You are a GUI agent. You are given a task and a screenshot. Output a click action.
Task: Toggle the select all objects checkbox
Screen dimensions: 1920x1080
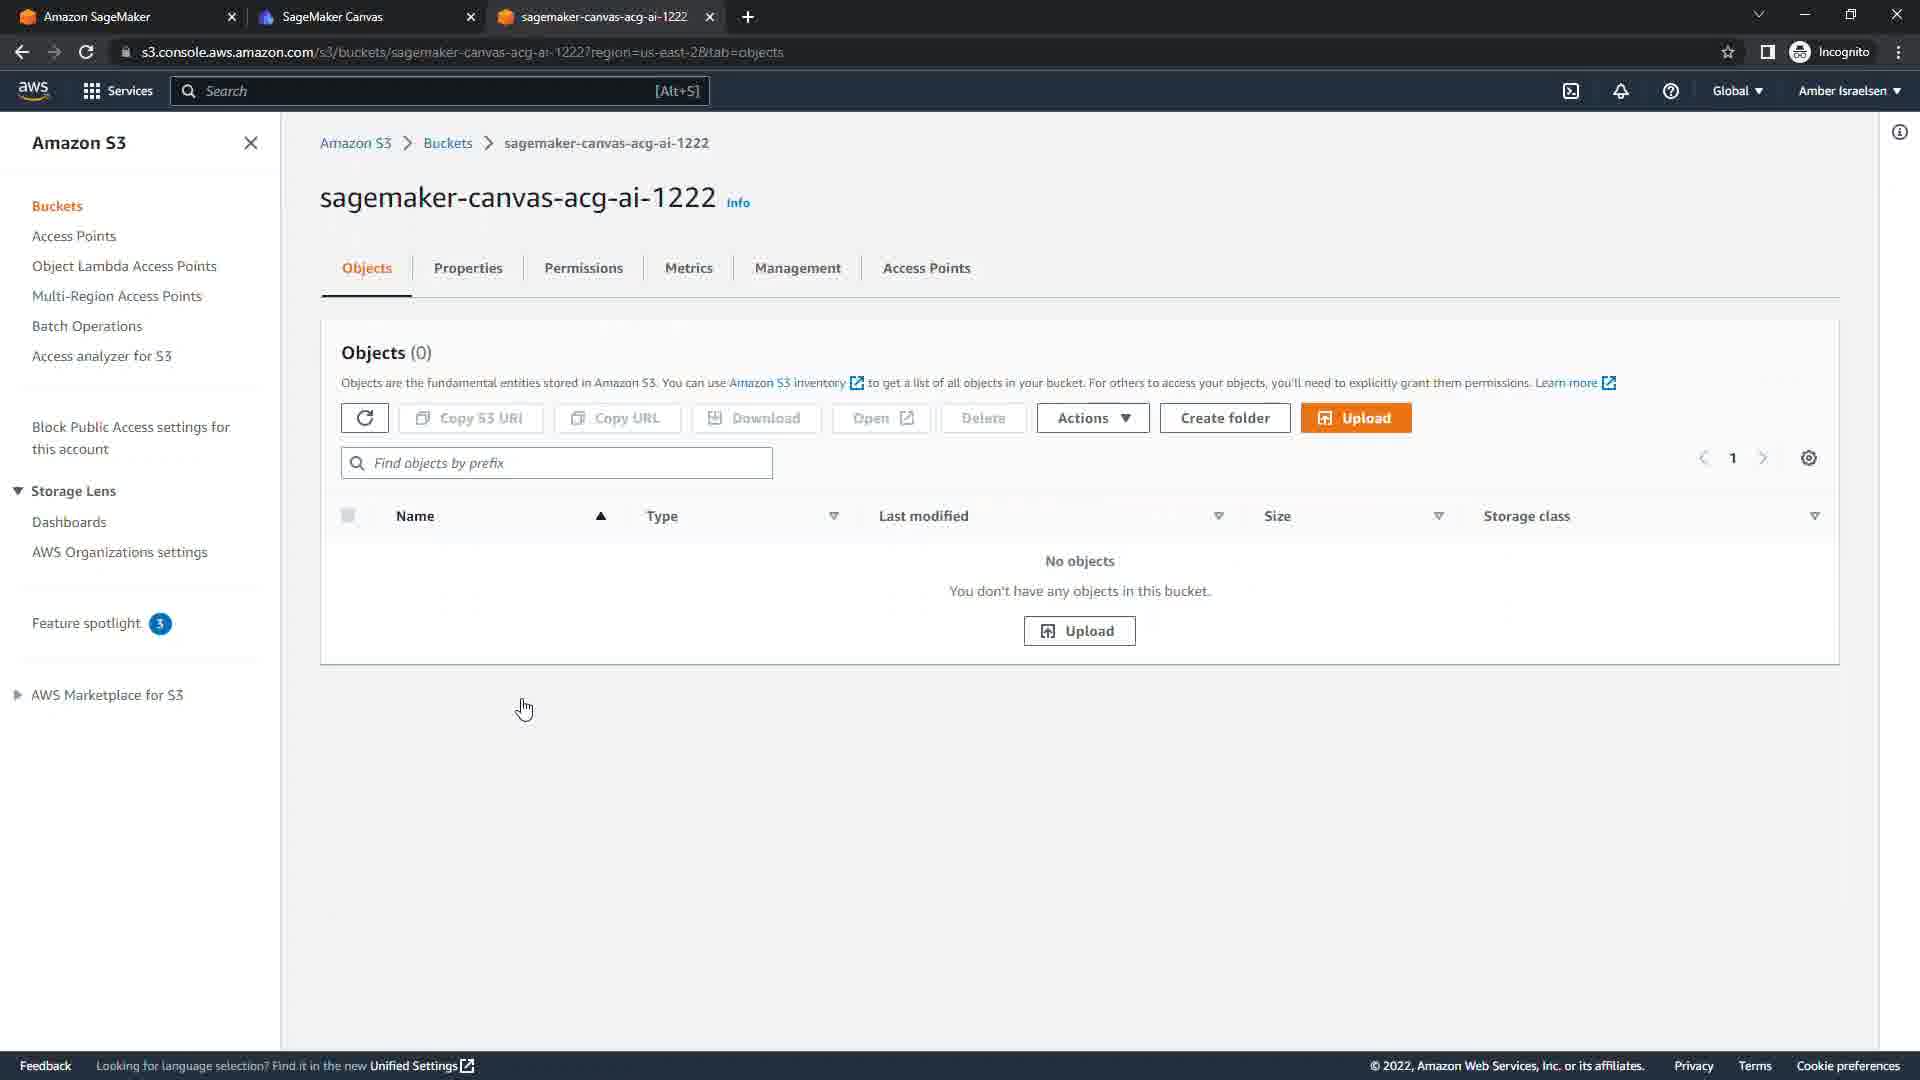pyautogui.click(x=348, y=516)
